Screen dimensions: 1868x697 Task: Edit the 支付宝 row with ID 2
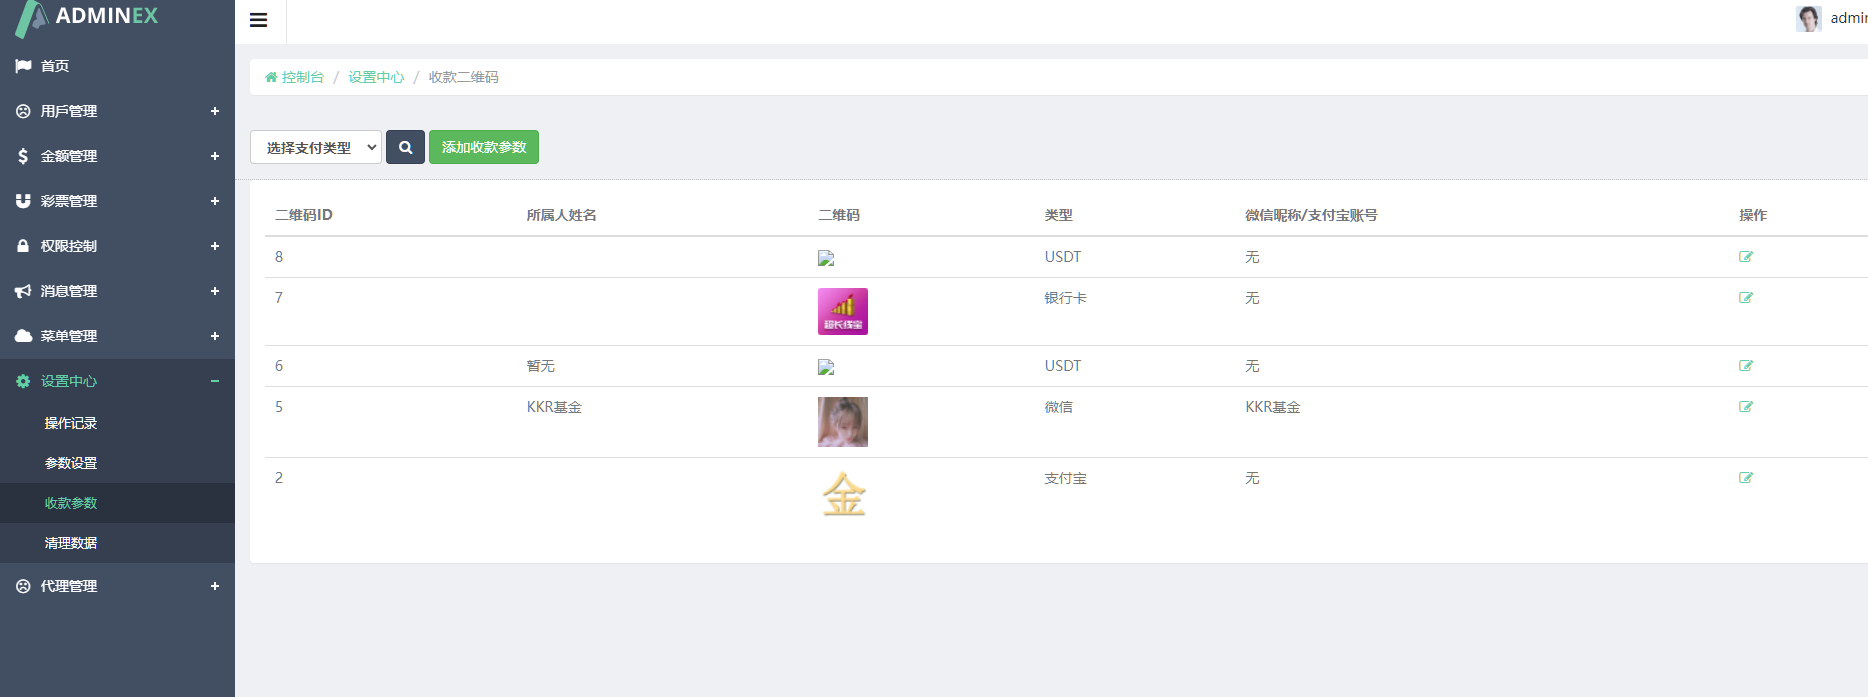[x=1745, y=478]
